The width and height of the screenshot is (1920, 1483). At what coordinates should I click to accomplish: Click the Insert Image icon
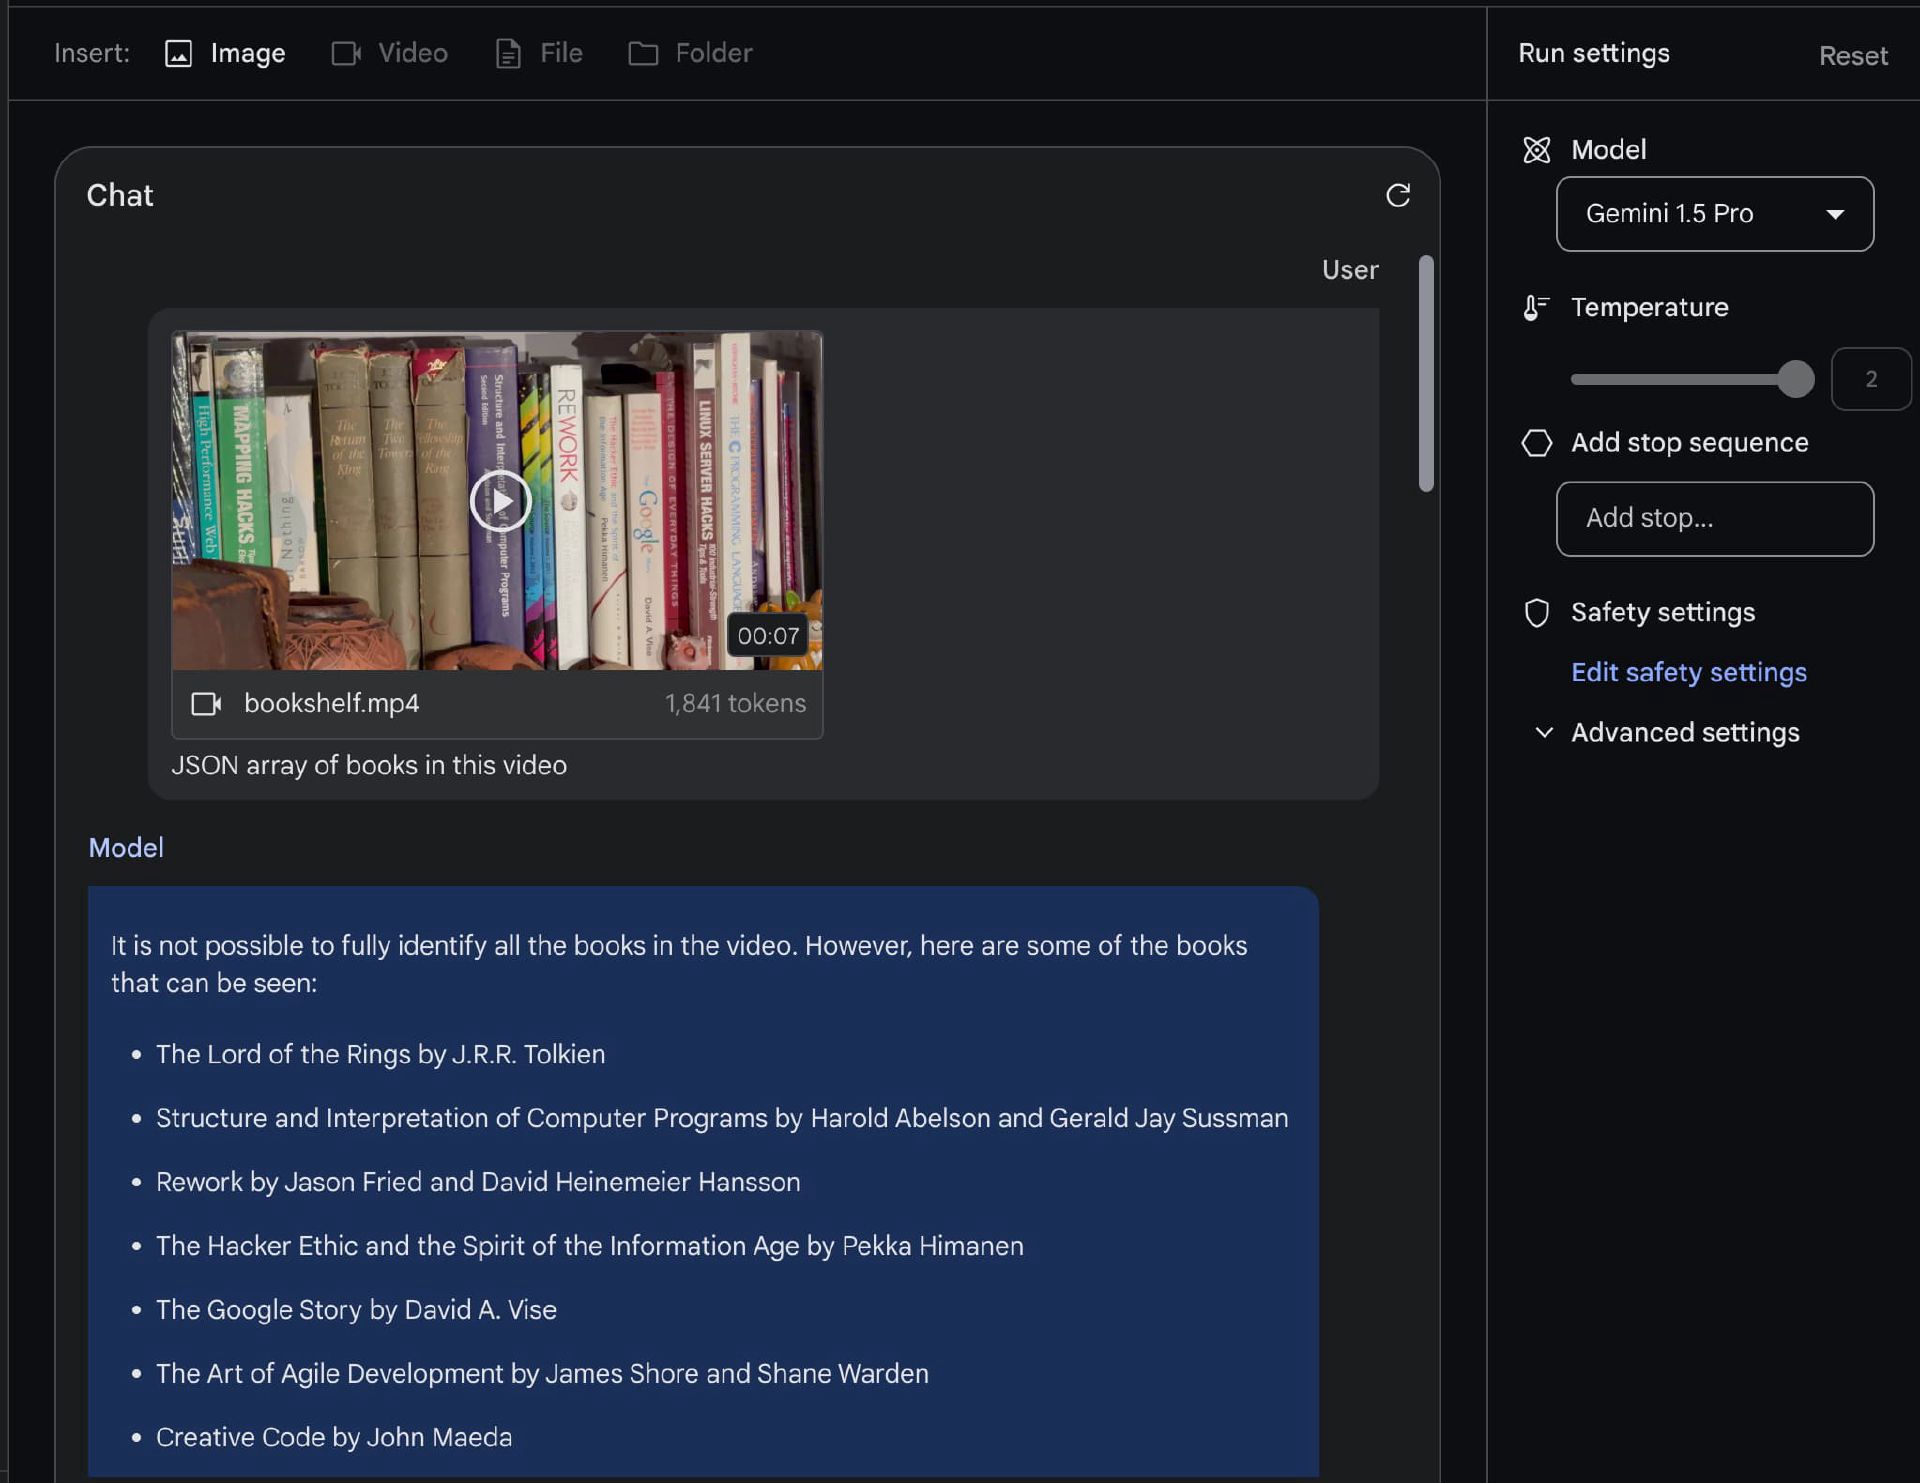click(178, 54)
